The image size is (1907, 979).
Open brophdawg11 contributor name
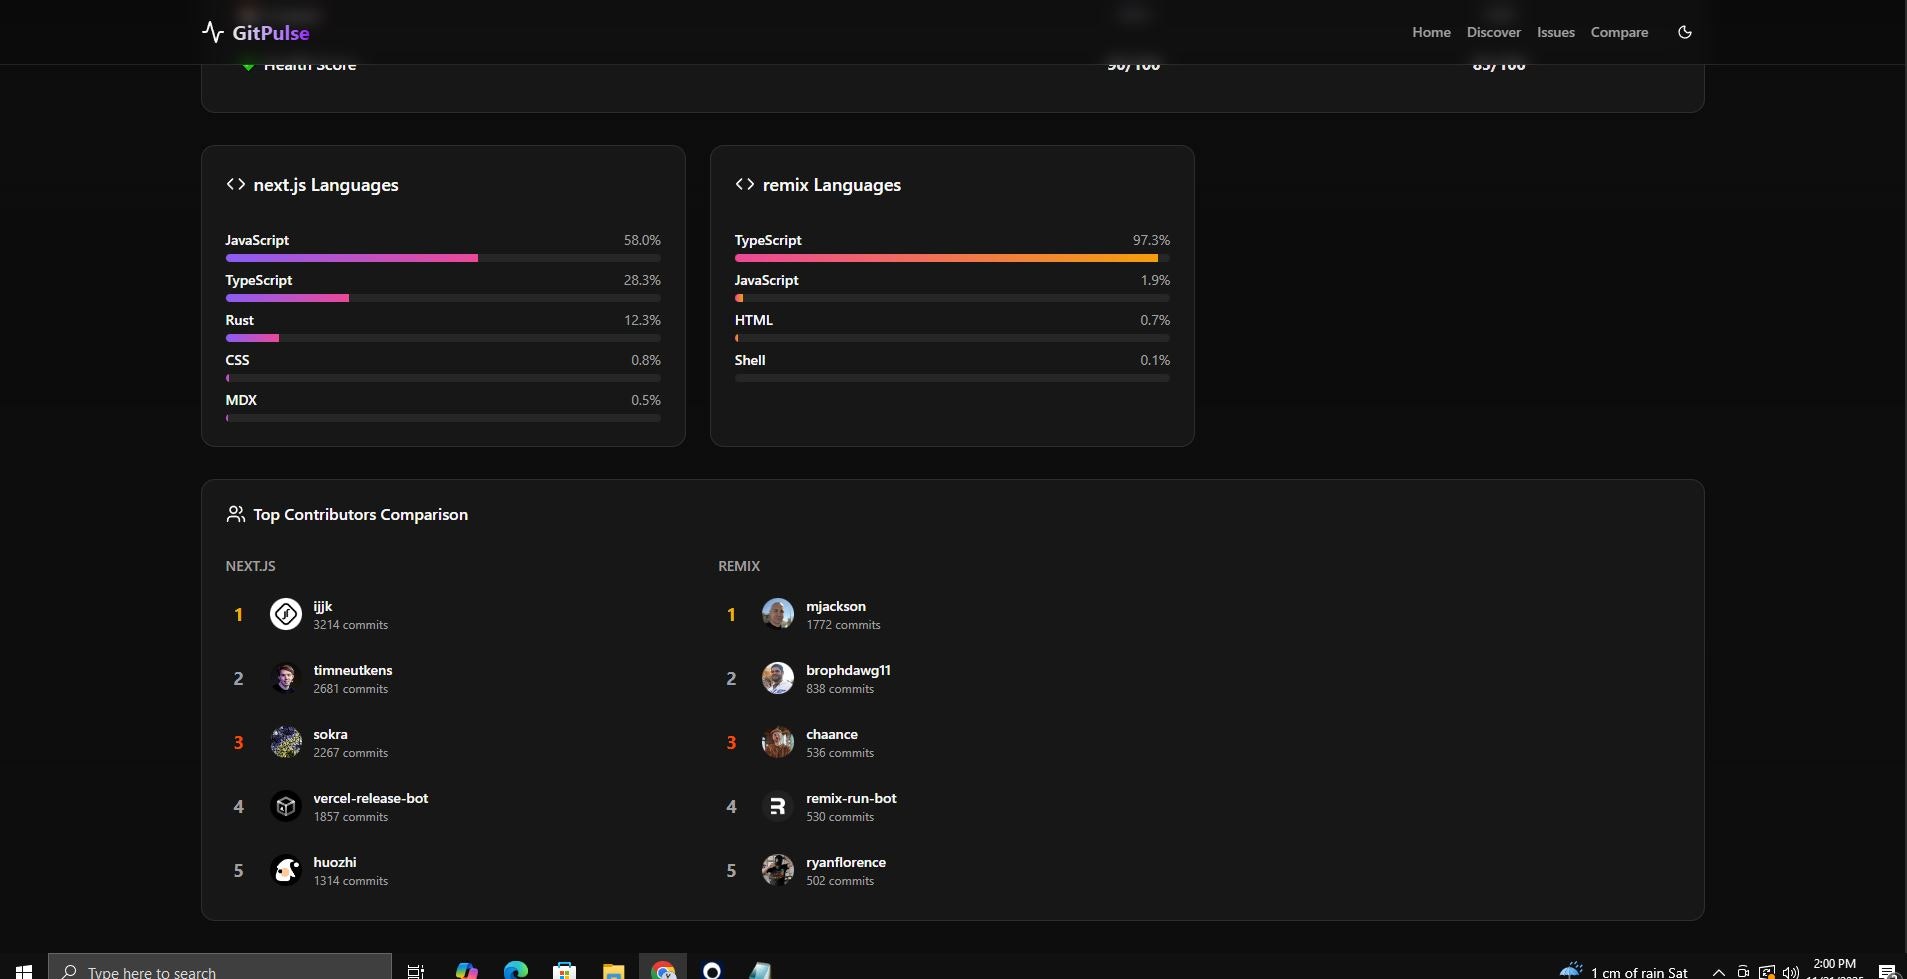pos(847,670)
